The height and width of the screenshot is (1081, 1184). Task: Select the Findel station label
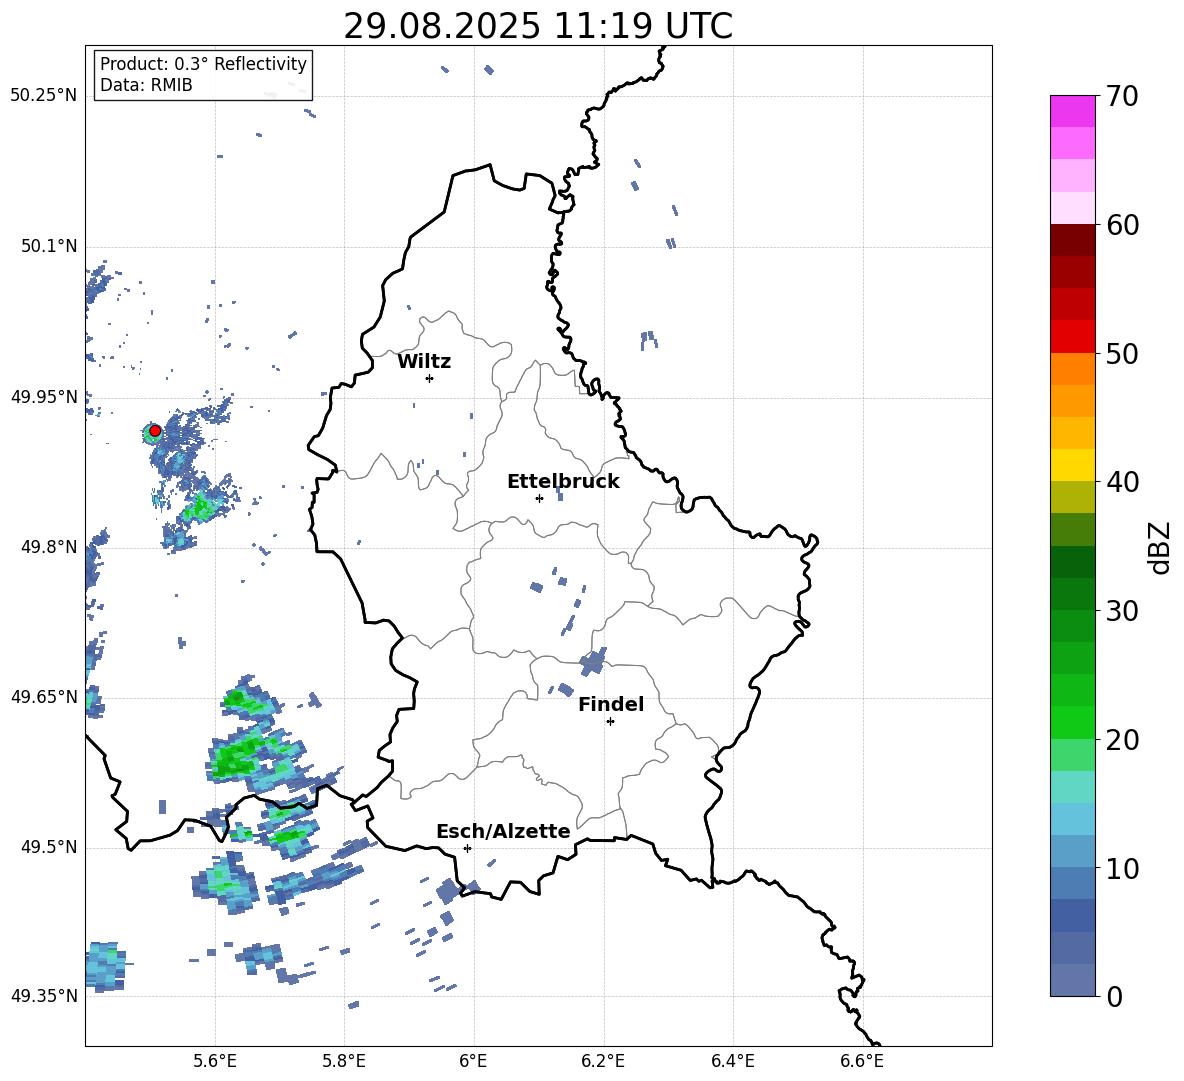611,704
